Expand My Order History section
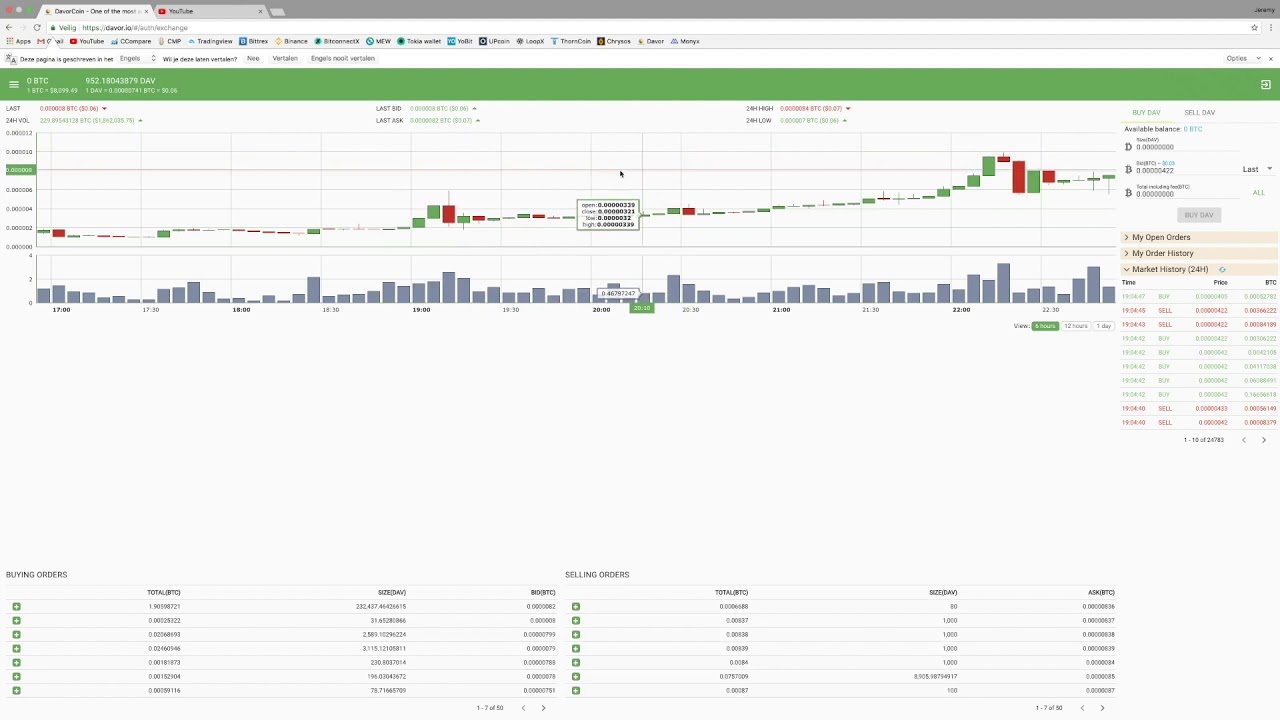This screenshot has height=720, width=1280. click(x=1199, y=253)
